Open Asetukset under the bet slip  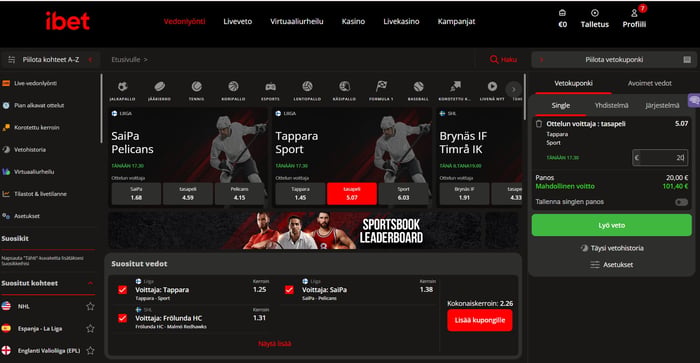[612, 264]
